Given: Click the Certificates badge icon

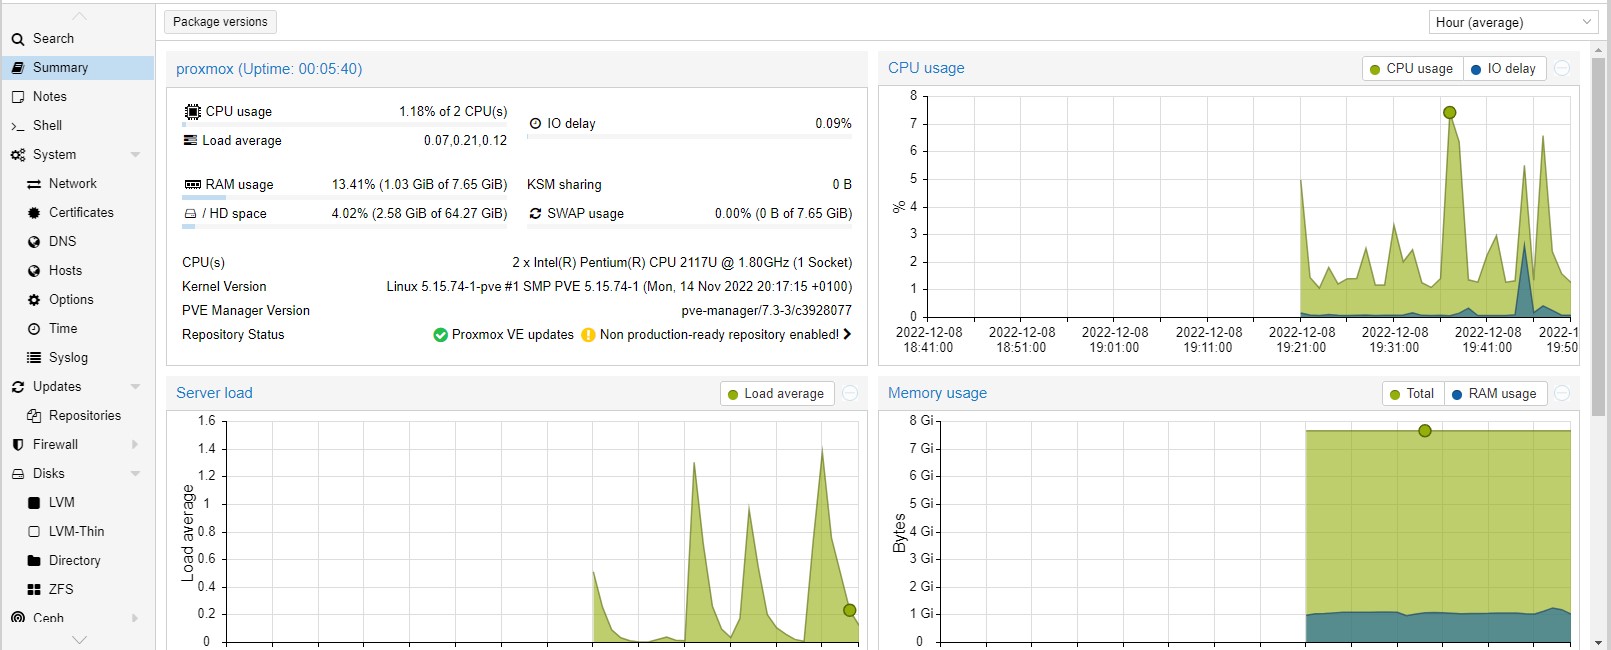Looking at the screenshot, I should coord(34,213).
